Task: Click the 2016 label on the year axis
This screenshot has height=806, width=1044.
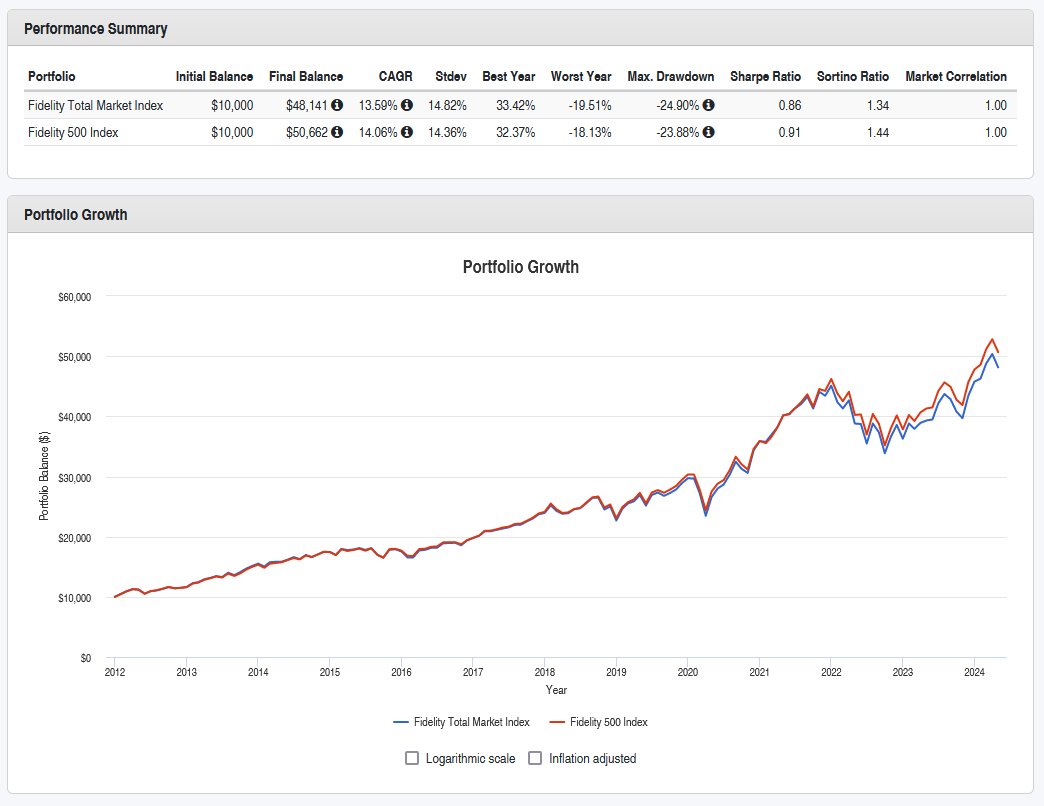Action: click(x=401, y=672)
